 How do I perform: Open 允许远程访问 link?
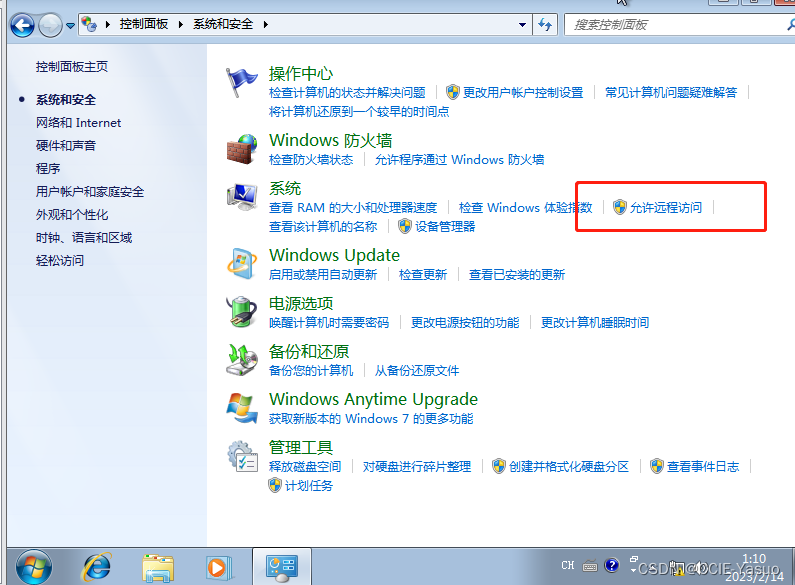(x=666, y=208)
